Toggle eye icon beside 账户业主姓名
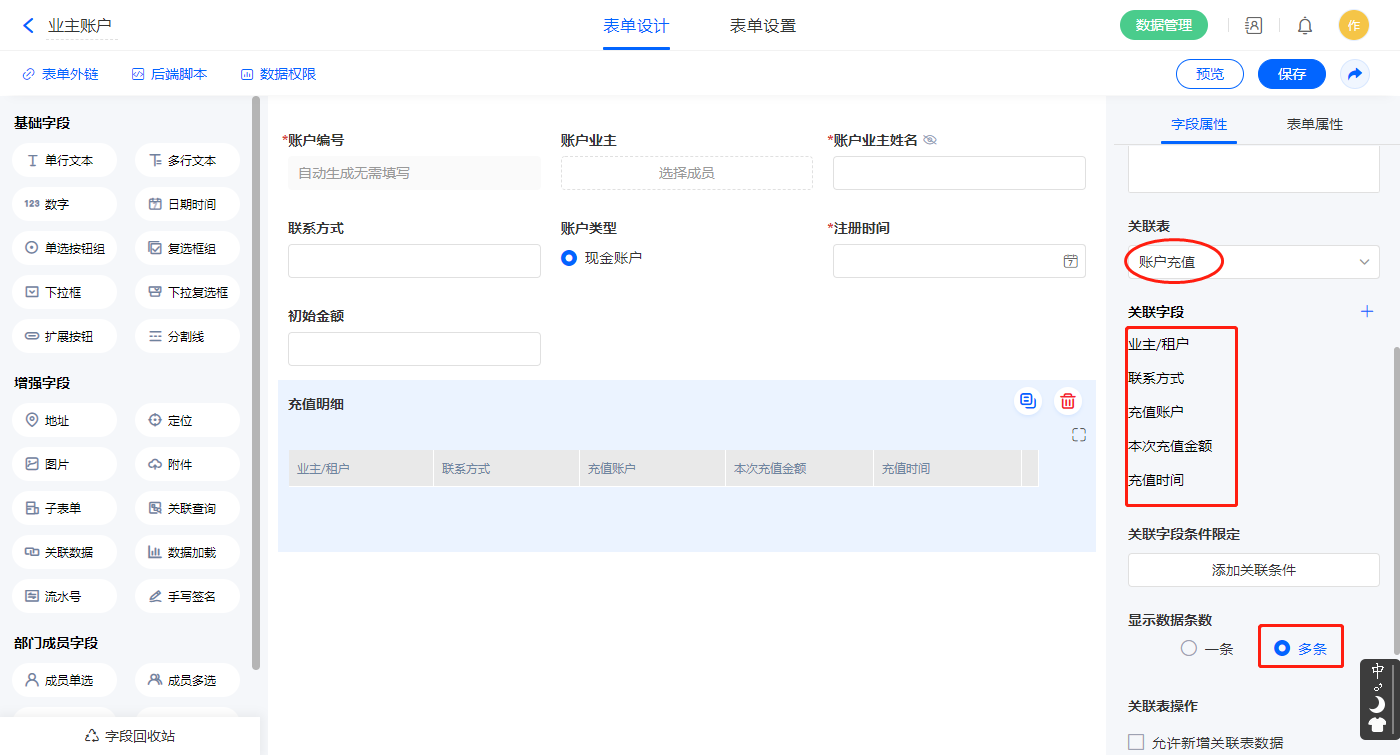This screenshot has height=755, width=1400. 930,141
